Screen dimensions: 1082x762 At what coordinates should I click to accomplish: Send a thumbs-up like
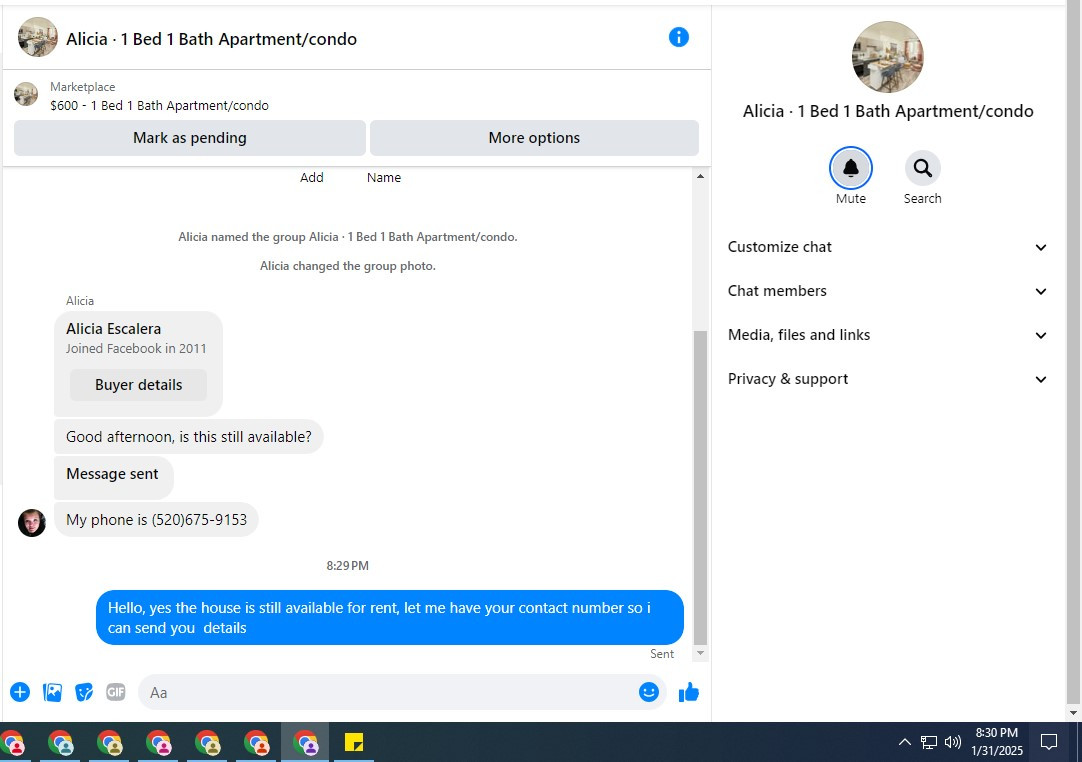click(689, 692)
